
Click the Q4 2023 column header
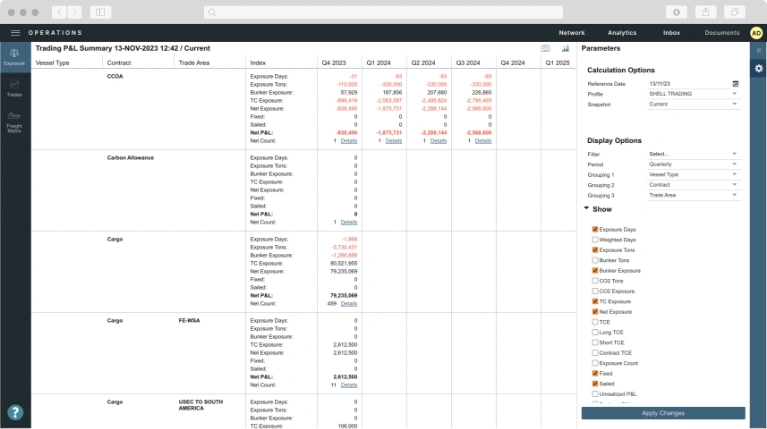coord(334,63)
